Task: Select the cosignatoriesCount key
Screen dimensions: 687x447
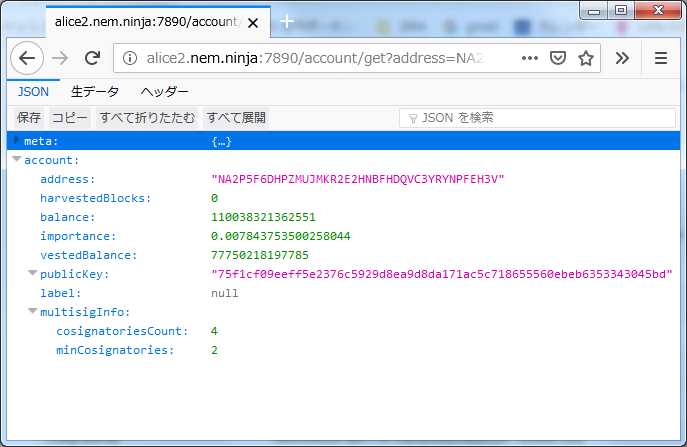Action: [122, 331]
